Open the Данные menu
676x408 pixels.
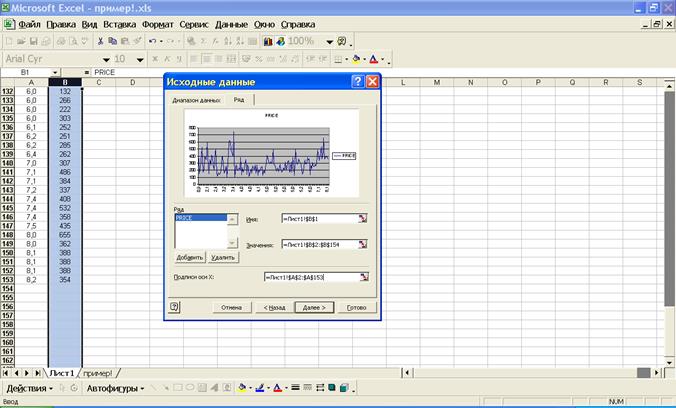click(232, 25)
